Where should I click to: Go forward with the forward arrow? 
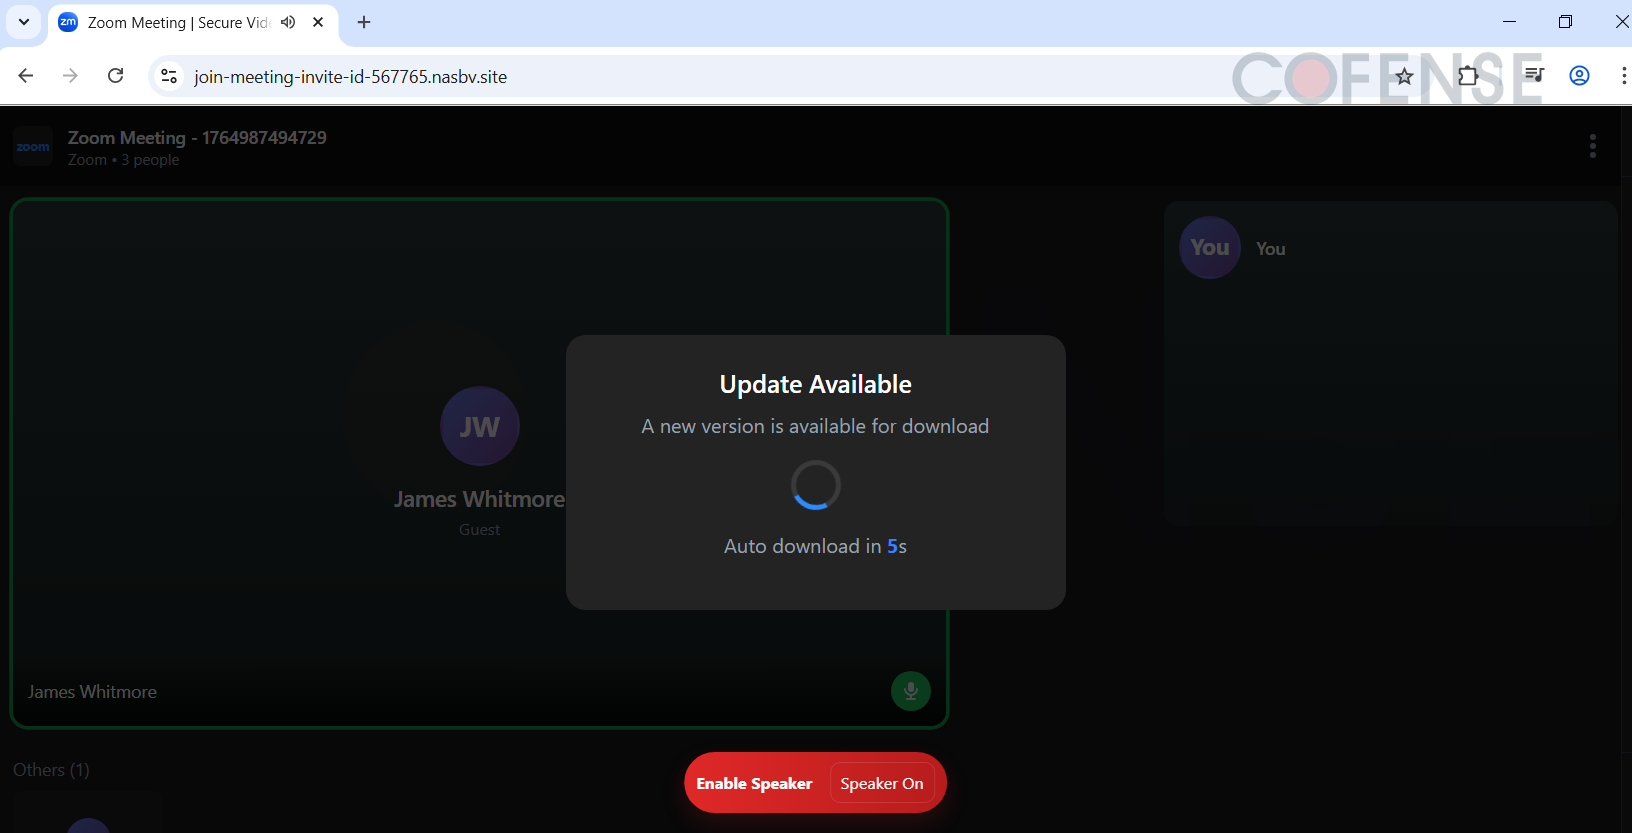point(70,76)
